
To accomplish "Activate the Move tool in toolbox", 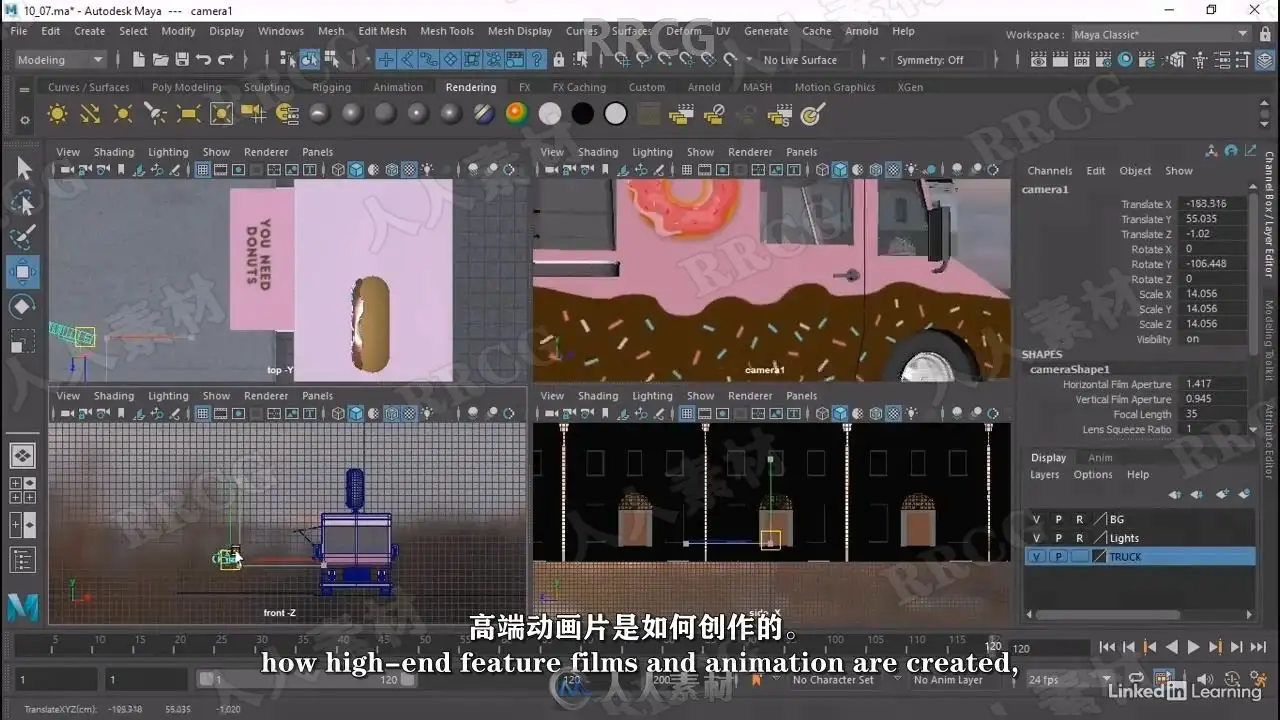I will (x=23, y=272).
